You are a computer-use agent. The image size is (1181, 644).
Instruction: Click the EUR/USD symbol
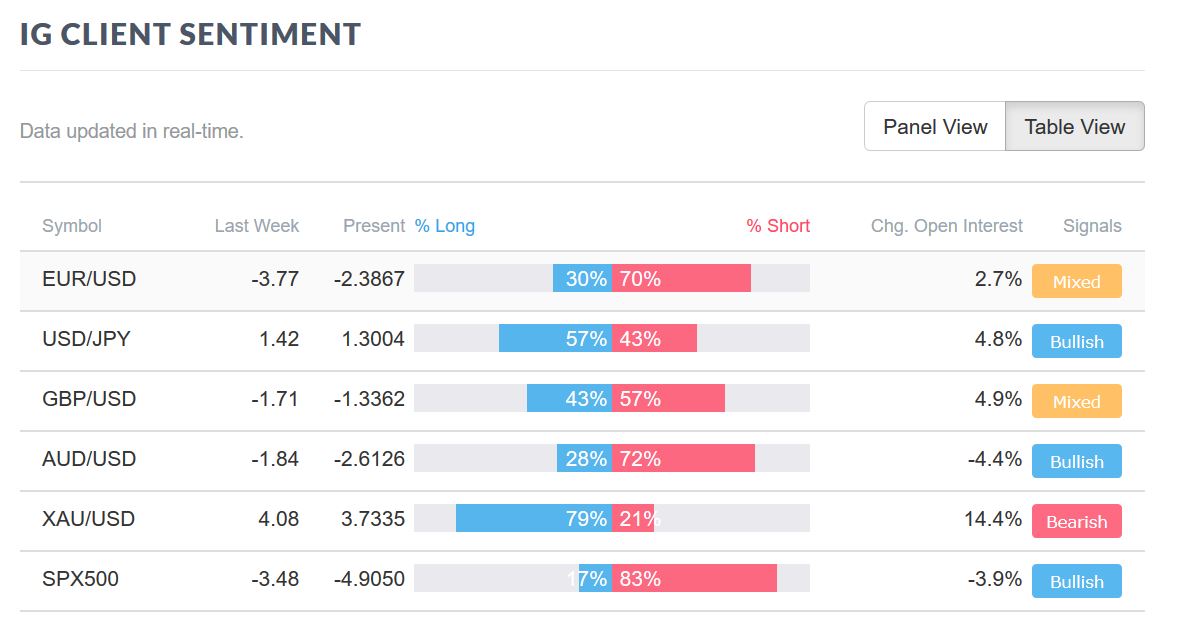[x=89, y=279]
